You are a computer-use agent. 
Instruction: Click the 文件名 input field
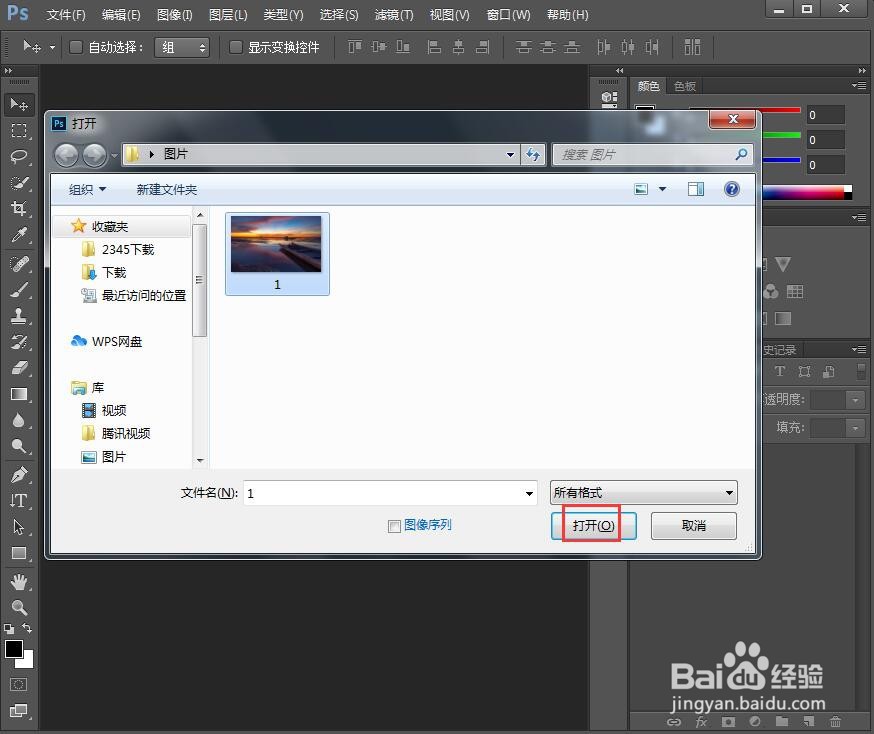[x=390, y=493]
